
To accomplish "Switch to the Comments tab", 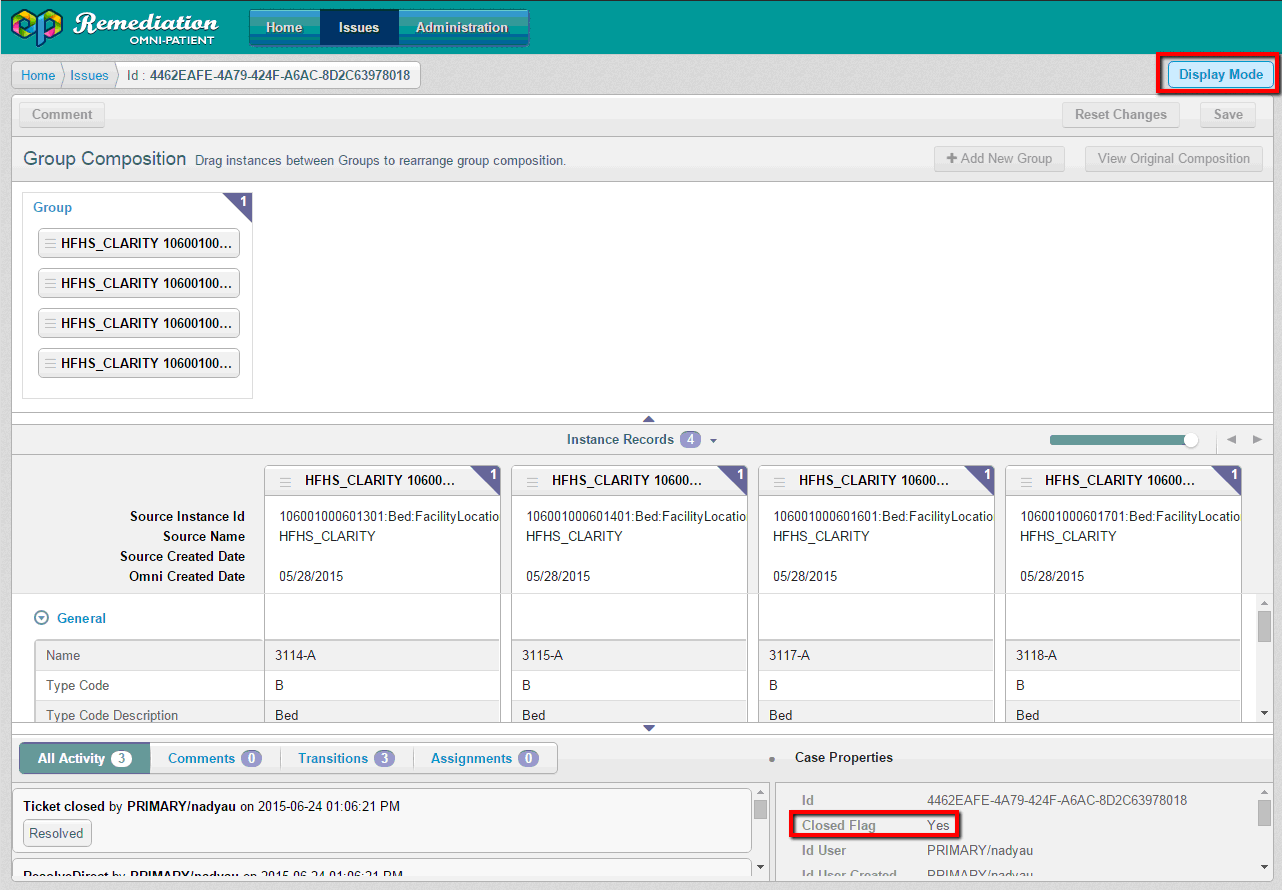I will (x=213, y=758).
